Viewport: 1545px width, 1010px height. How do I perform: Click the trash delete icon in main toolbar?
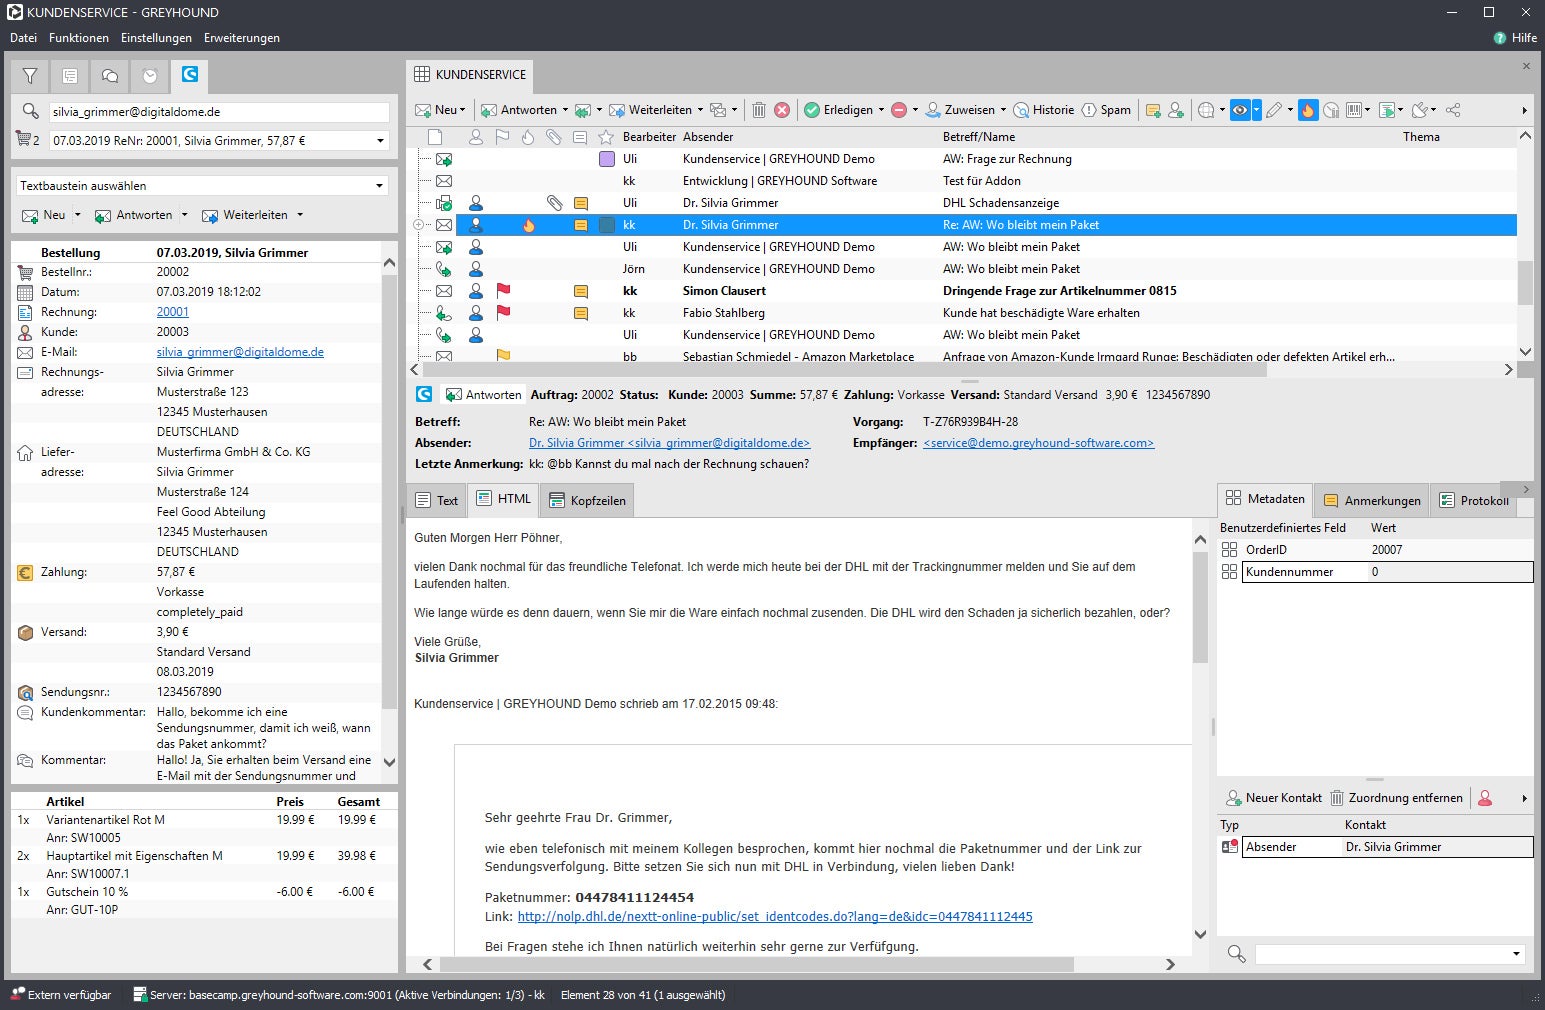click(759, 110)
